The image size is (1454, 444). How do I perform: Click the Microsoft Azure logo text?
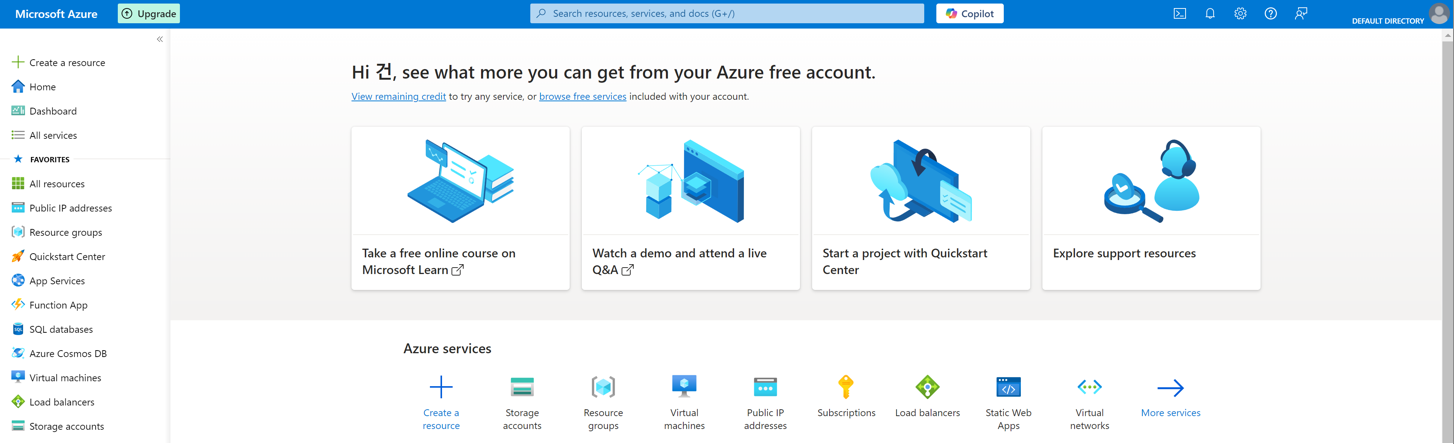pos(56,14)
